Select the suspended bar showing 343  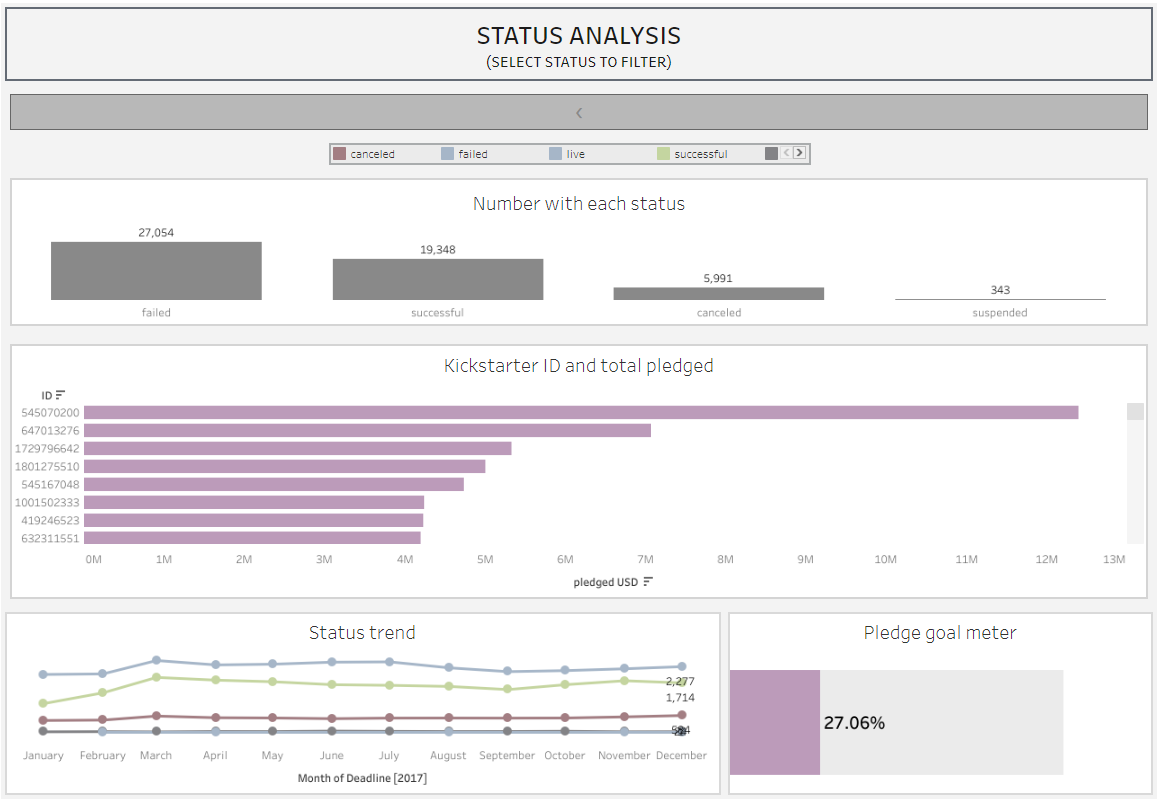pyautogui.click(x=1000, y=299)
